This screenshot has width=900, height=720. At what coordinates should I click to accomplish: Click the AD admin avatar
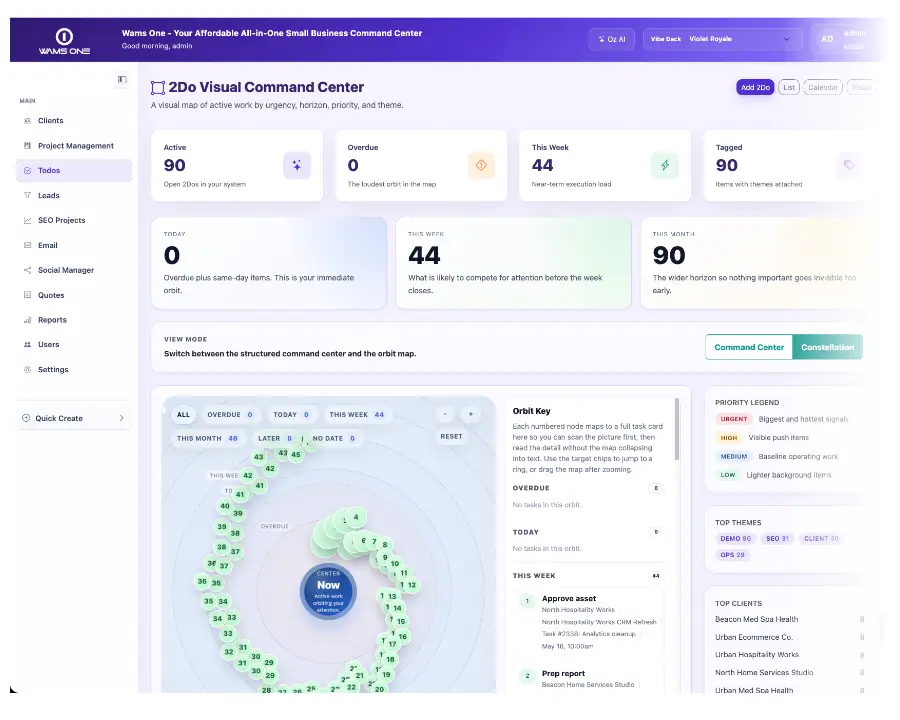click(827, 39)
